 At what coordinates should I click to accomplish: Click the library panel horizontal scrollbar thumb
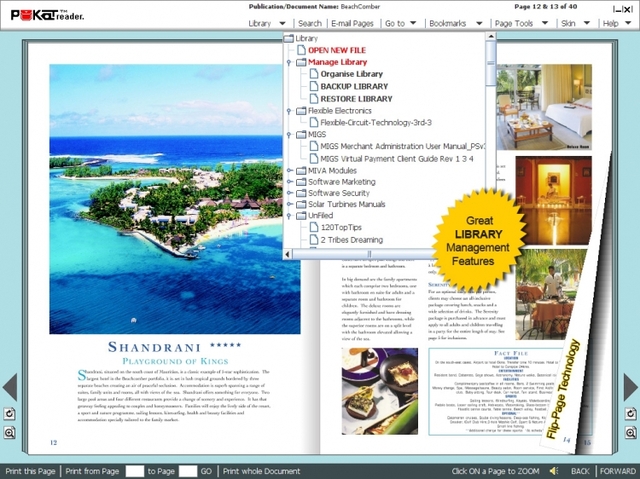click(369, 255)
